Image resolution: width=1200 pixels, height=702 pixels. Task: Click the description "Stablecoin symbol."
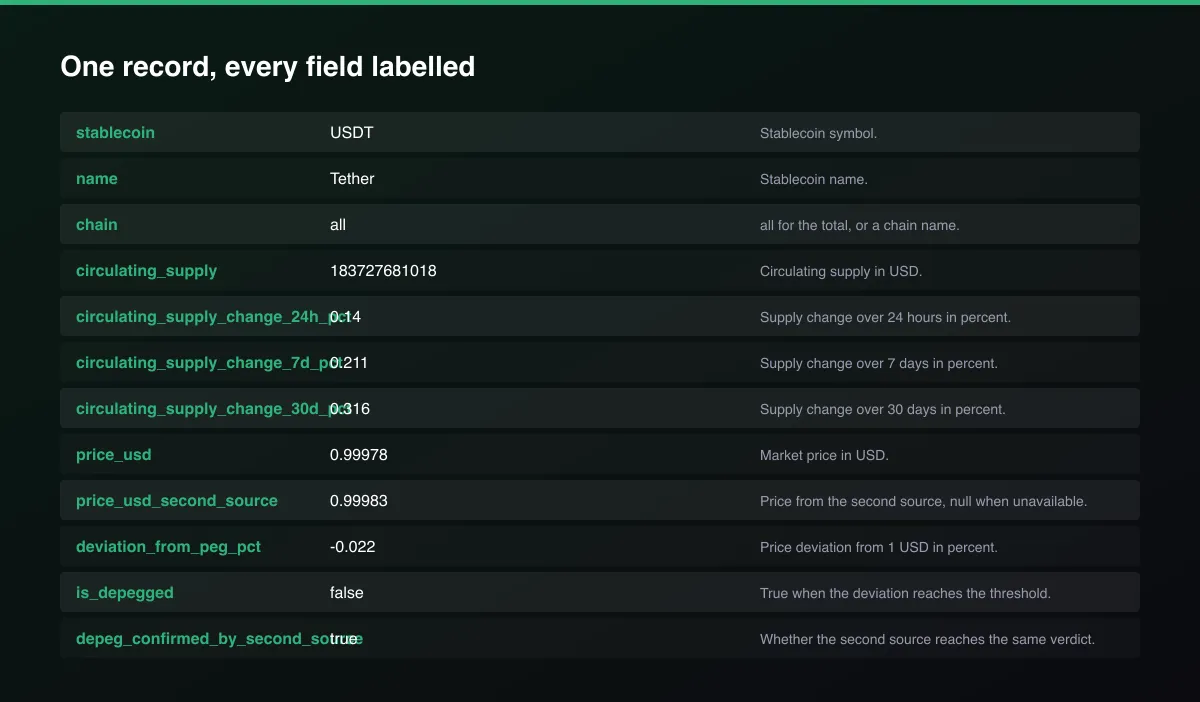[818, 133]
